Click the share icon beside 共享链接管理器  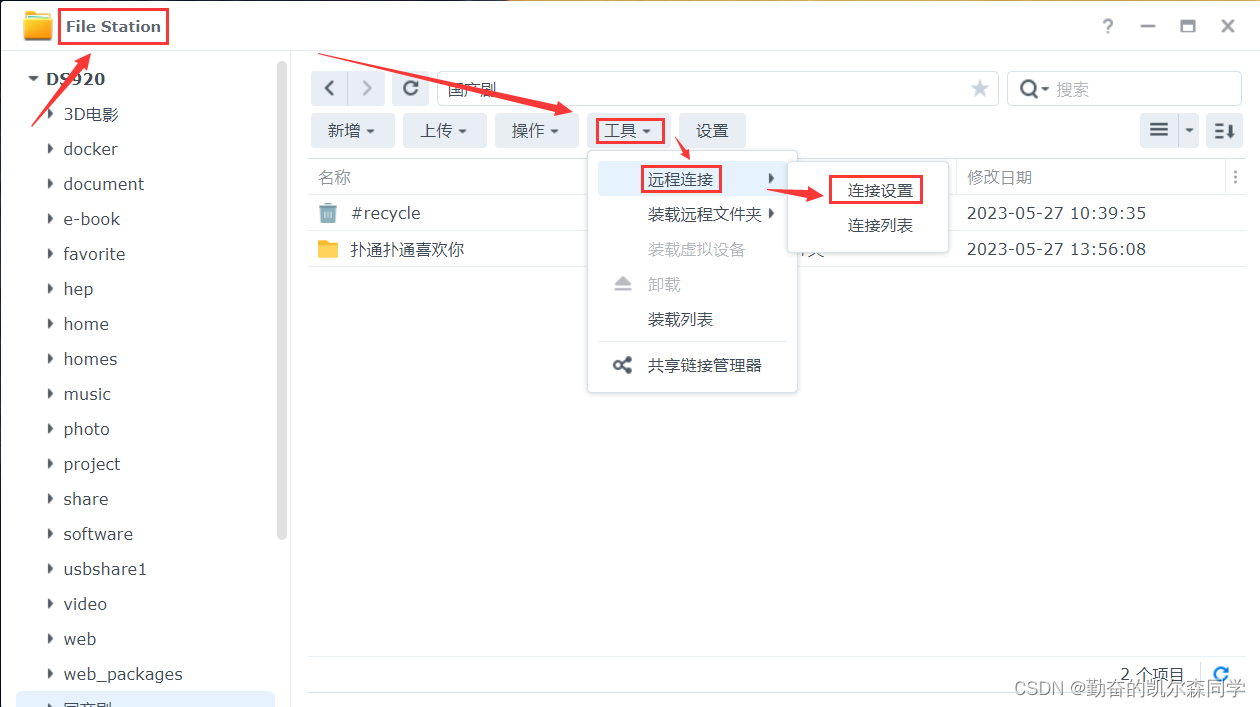click(x=622, y=364)
